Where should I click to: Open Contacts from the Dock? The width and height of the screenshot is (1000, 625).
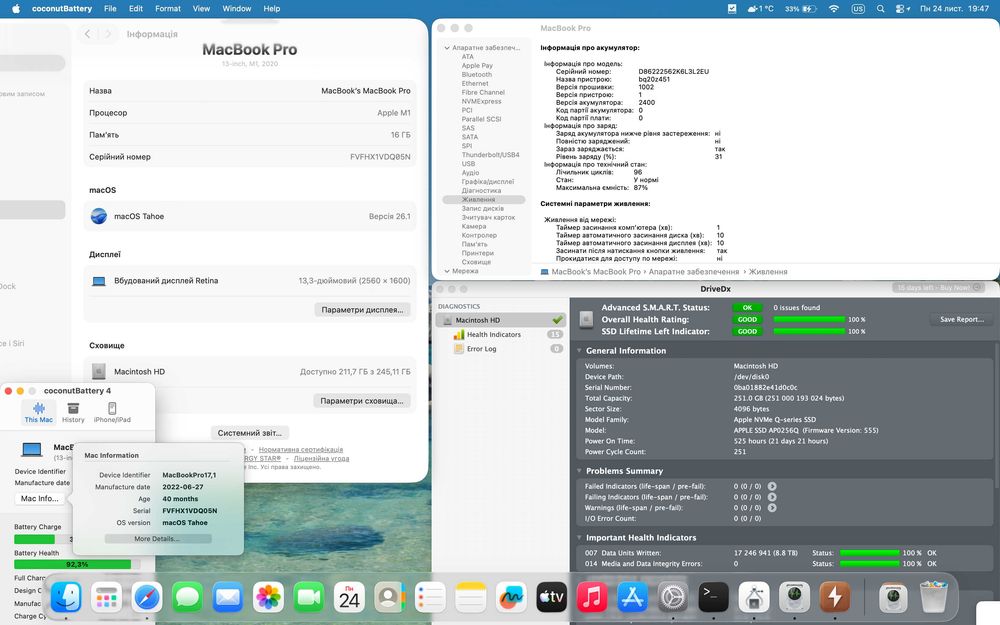tap(390, 598)
